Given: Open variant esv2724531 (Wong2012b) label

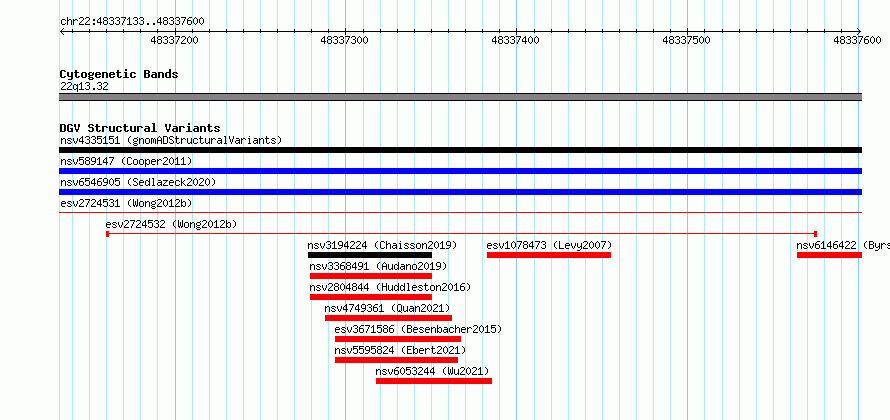Looking at the screenshot, I should (x=124, y=203).
